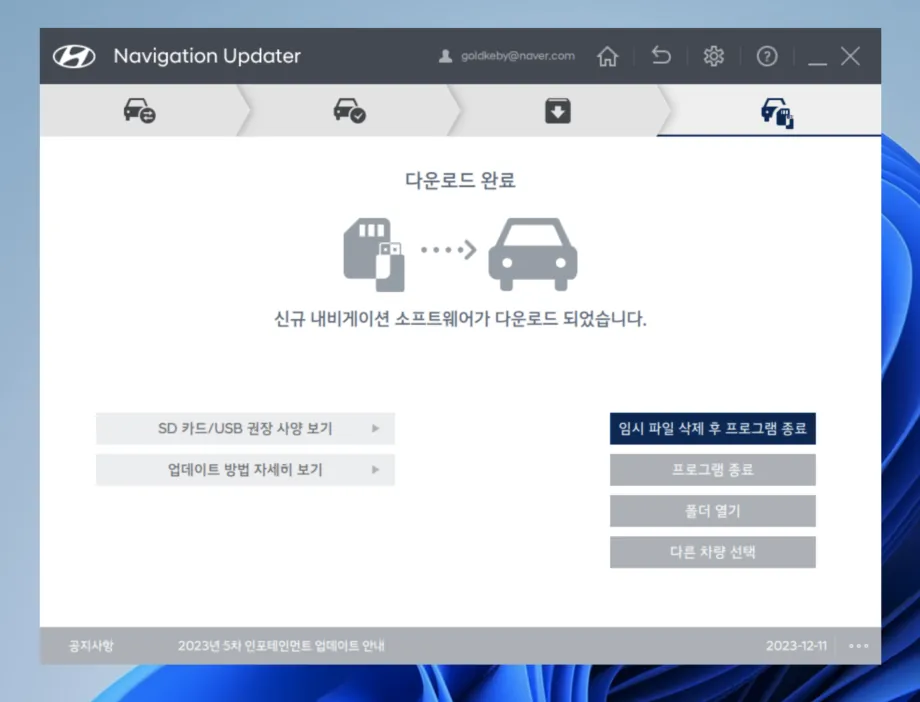Click the 프로그램 종료 button
This screenshot has height=702, width=920.
pos(713,469)
